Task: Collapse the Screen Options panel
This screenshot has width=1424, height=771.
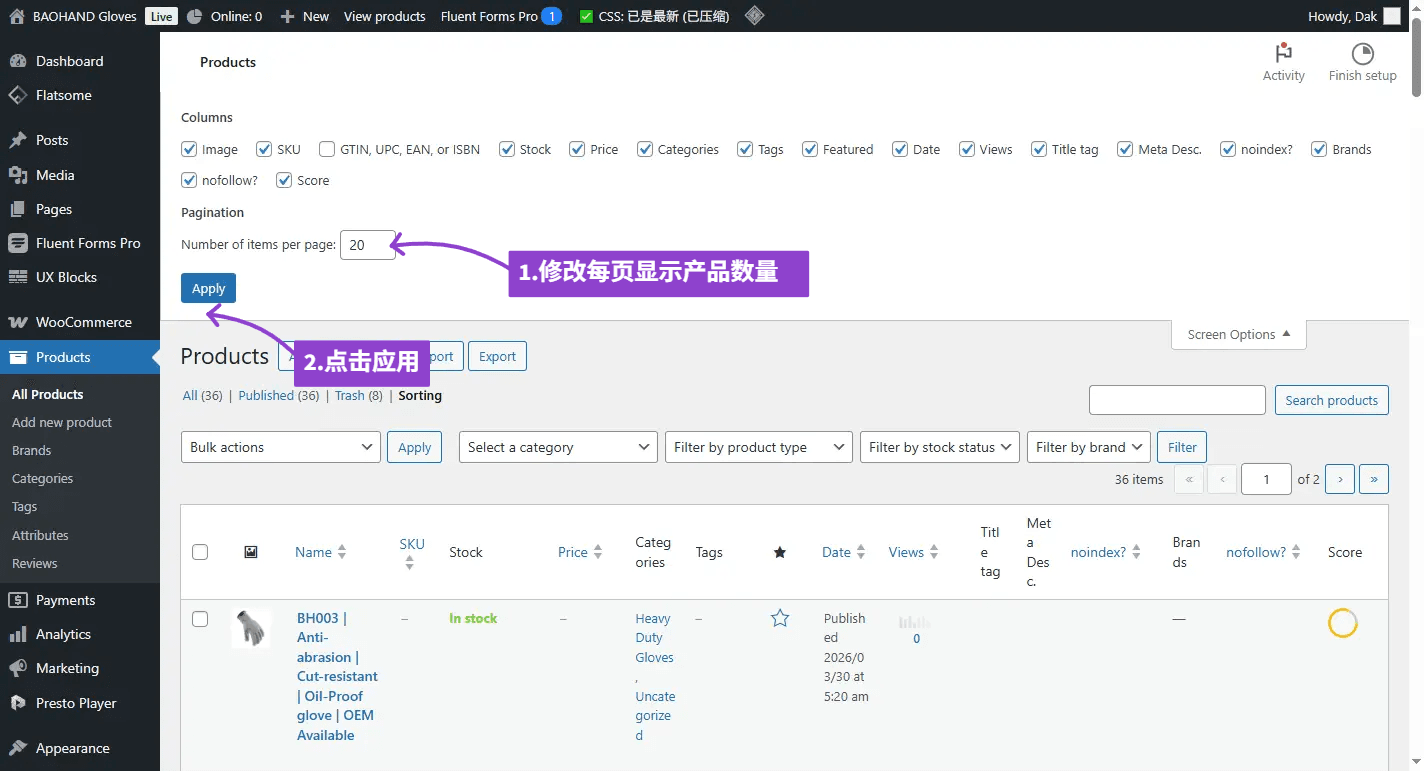Action: pos(1238,335)
